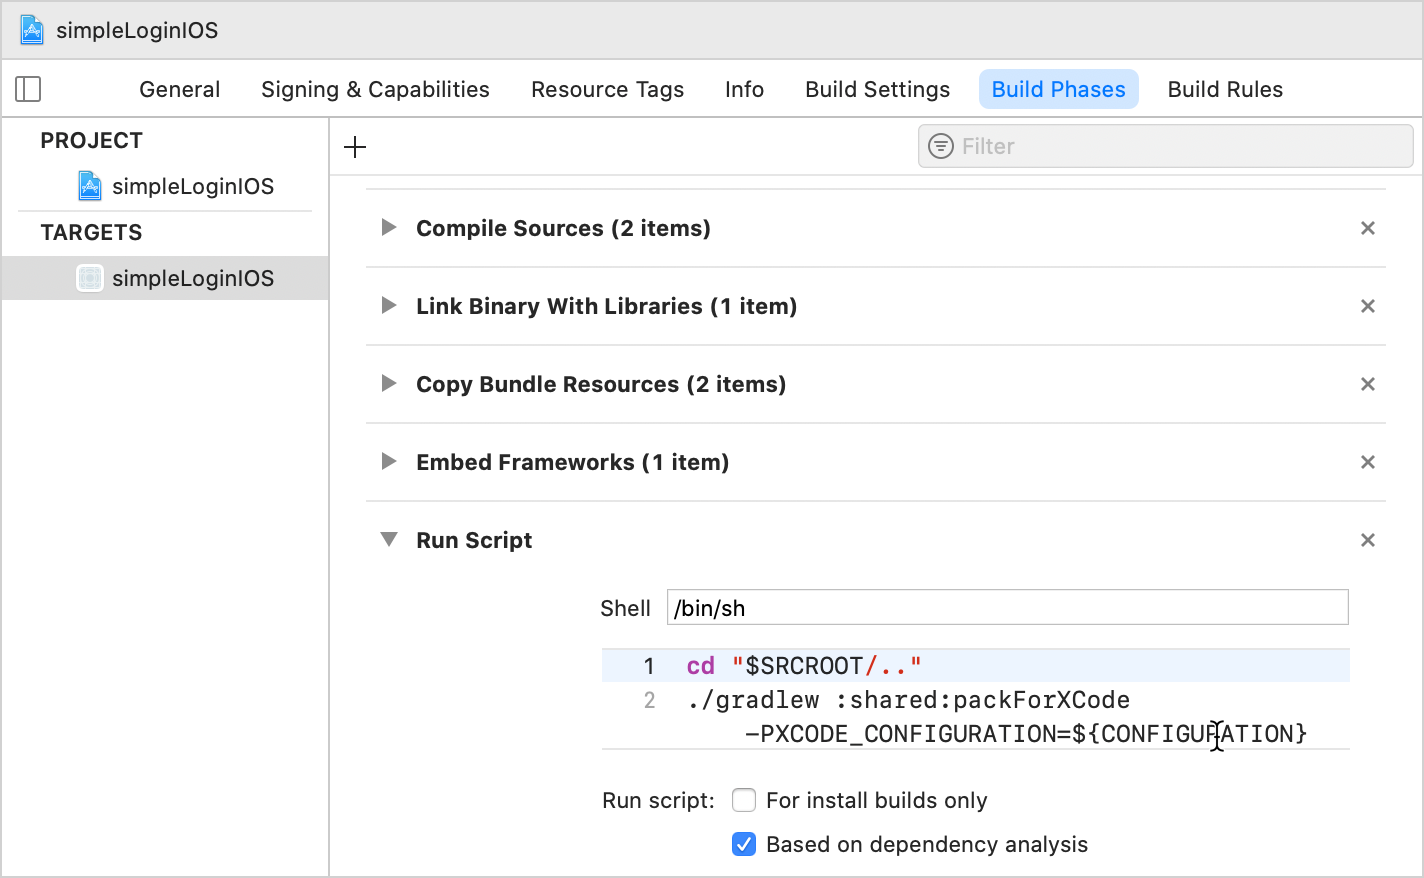Click the simpleLoginIOS project file icon in title bar
Viewport: 1424px width, 878px height.
pyautogui.click(x=32, y=30)
